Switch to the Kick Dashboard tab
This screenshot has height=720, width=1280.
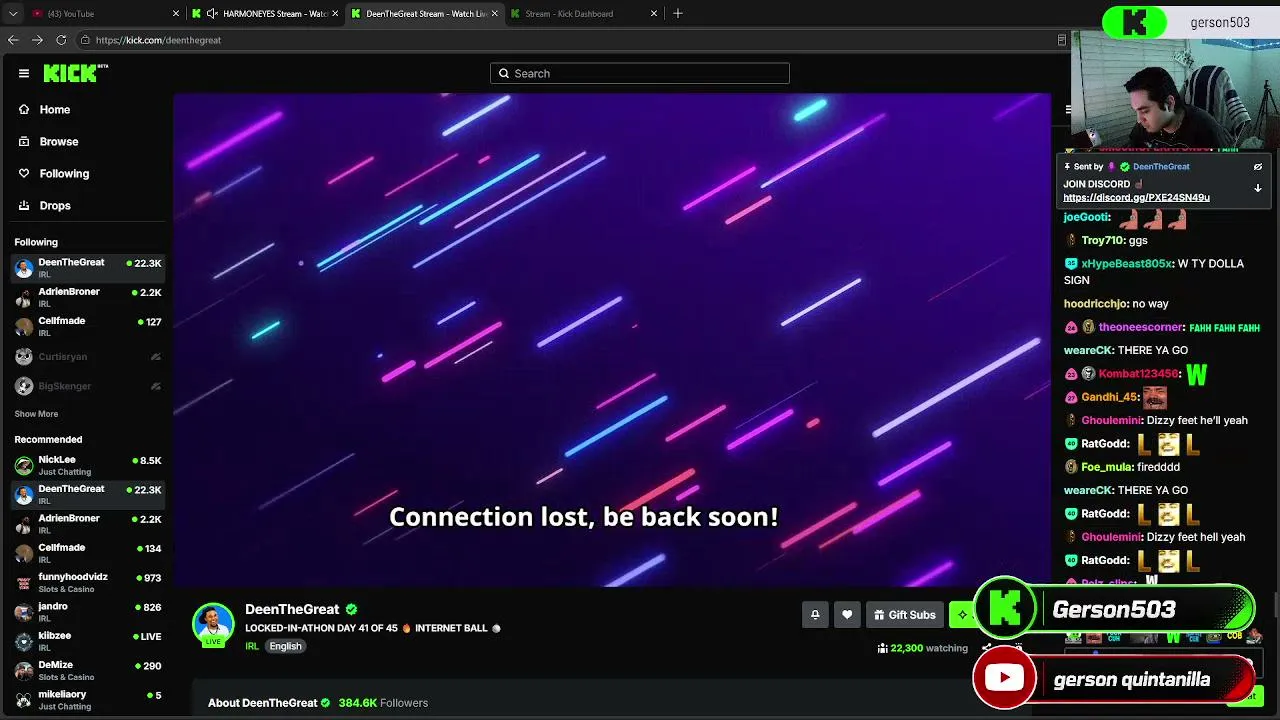[x=584, y=13]
